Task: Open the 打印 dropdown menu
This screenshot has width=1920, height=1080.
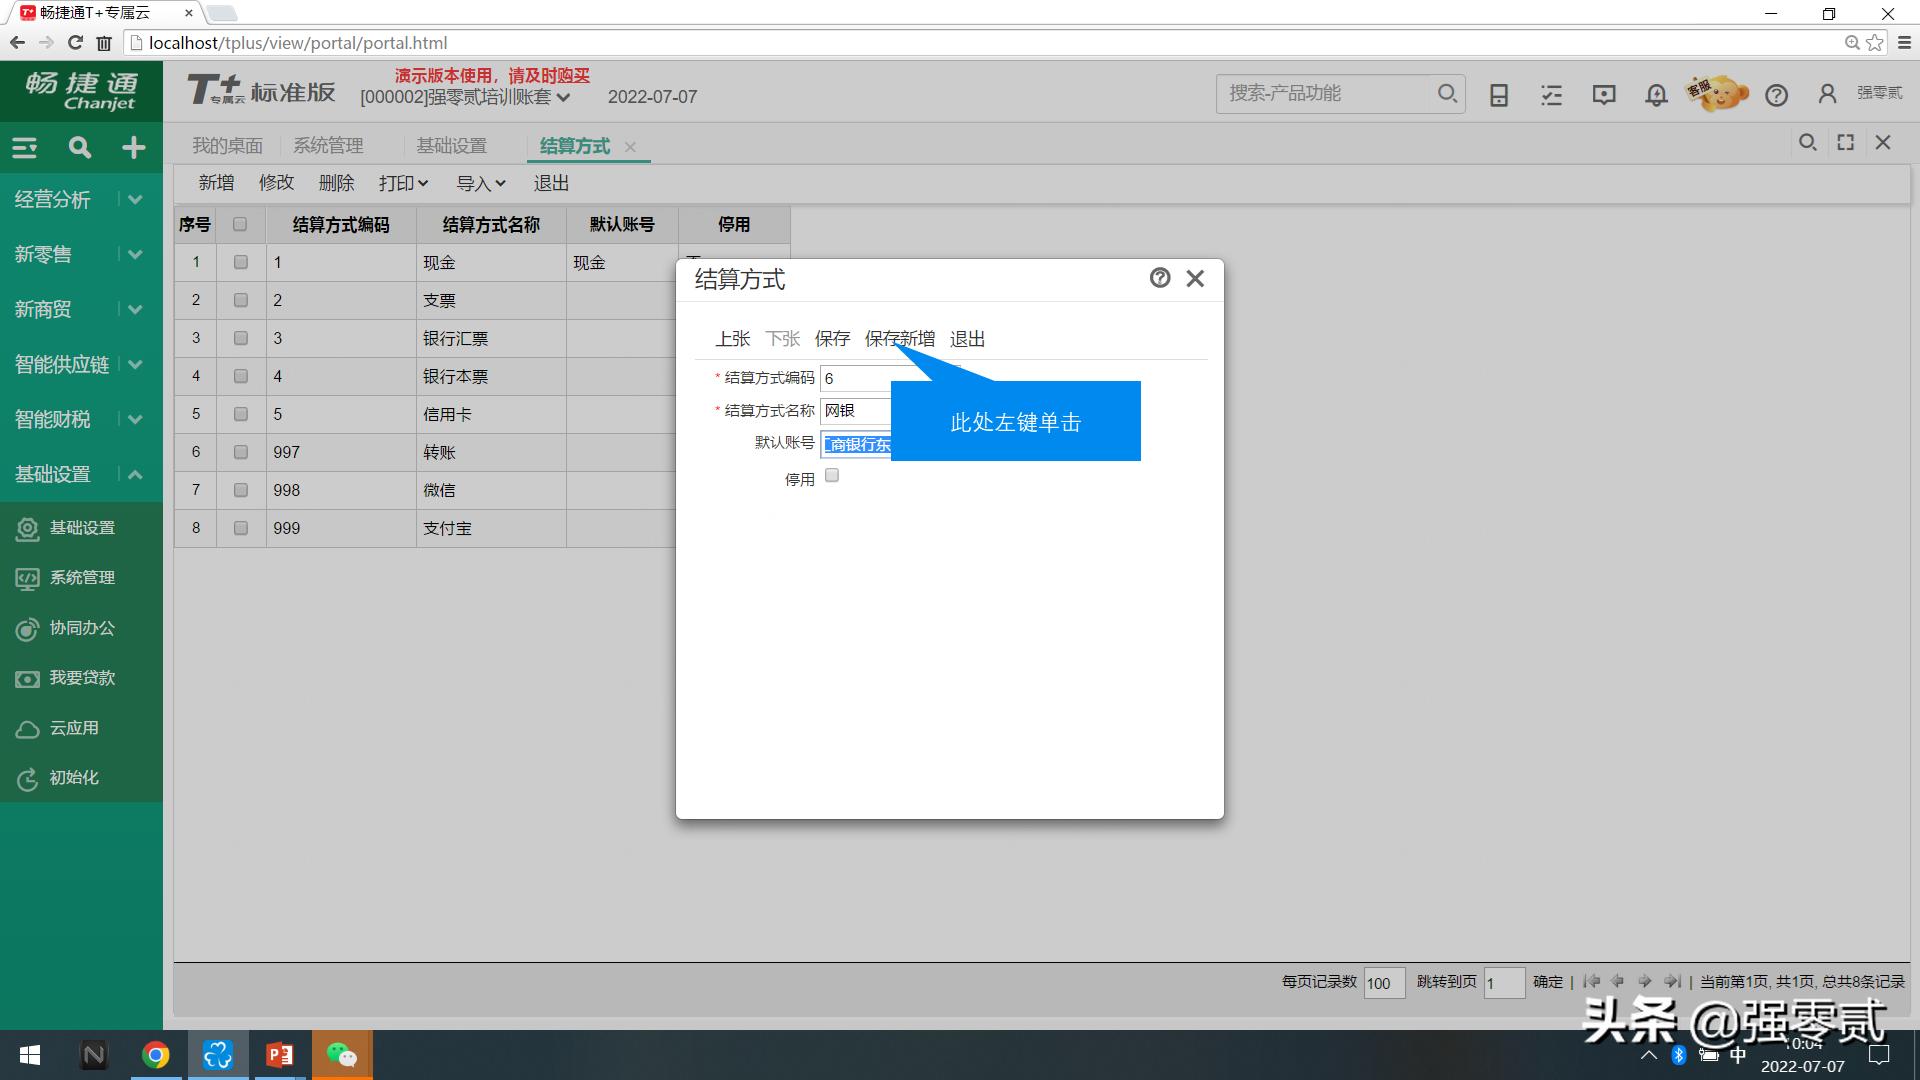Action: 401,182
